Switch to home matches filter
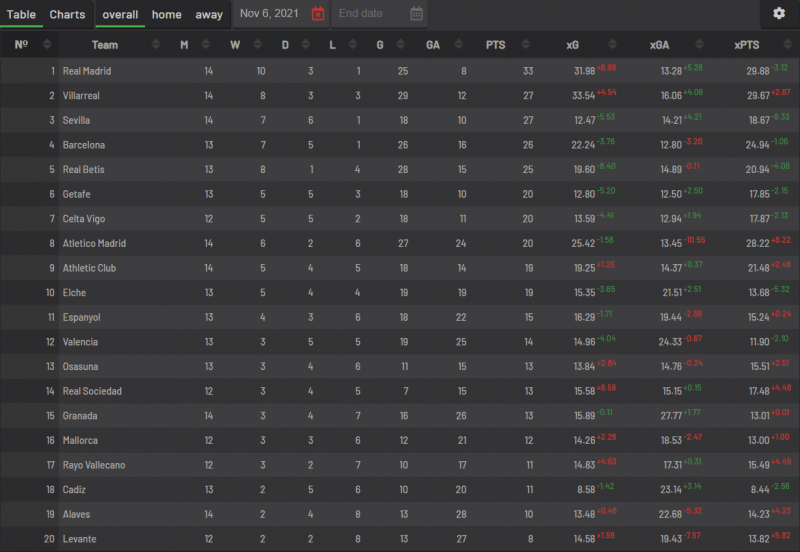Viewport: 800px width, 552px height. click(166, 14)
